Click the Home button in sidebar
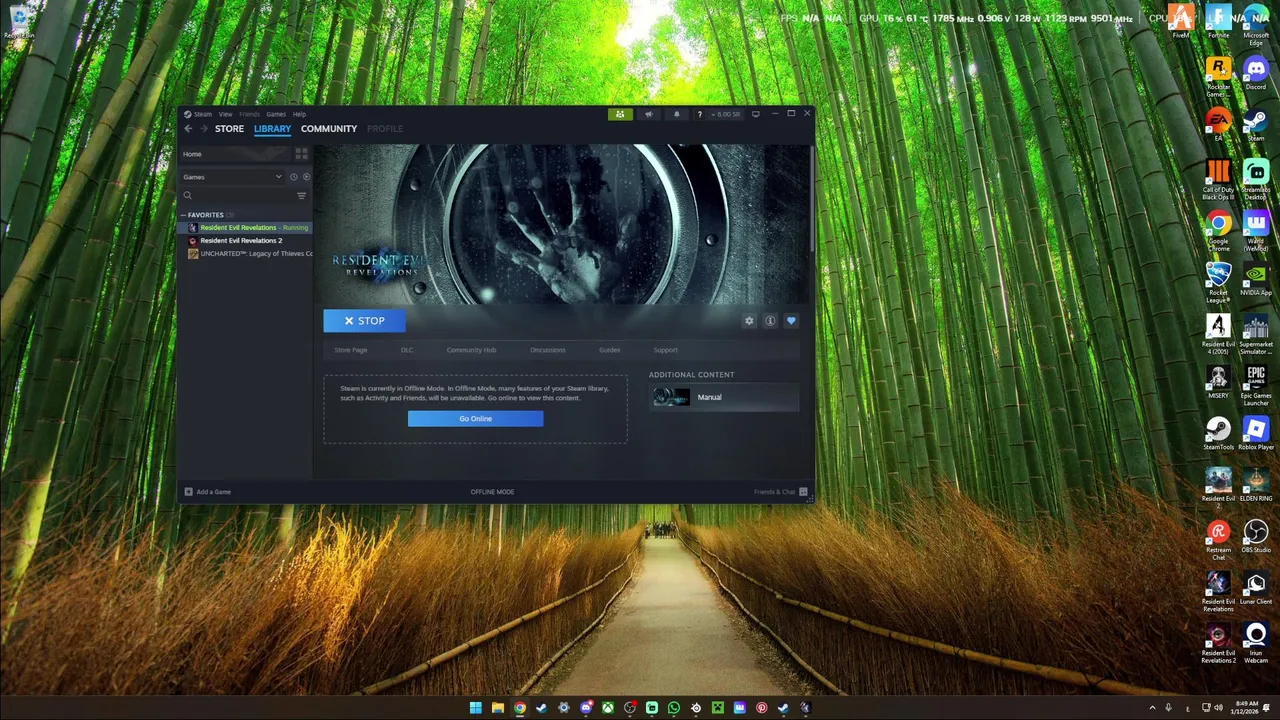 pyautogui.click(x=235, y=154)
